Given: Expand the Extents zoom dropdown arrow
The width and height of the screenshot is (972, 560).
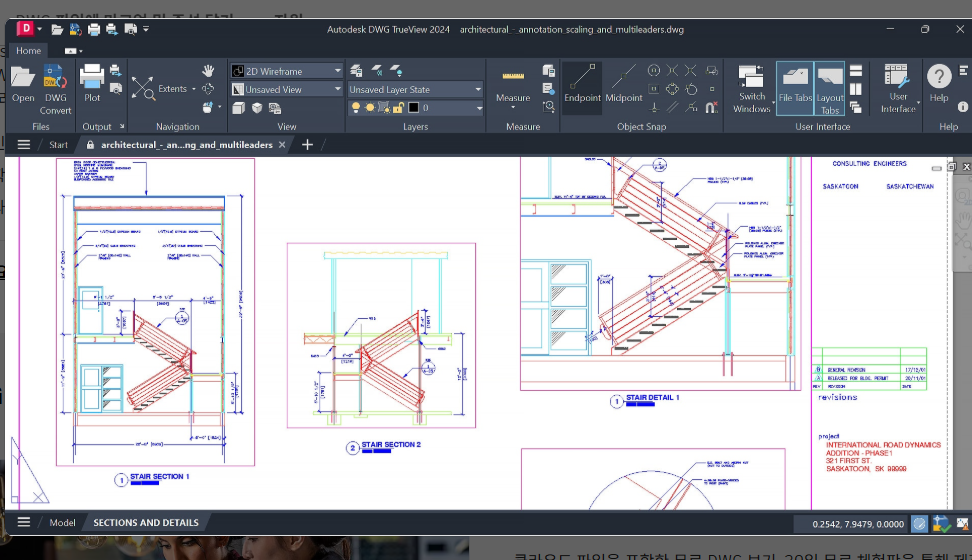Looking at the screenshot, I should [x=194, y=89].
